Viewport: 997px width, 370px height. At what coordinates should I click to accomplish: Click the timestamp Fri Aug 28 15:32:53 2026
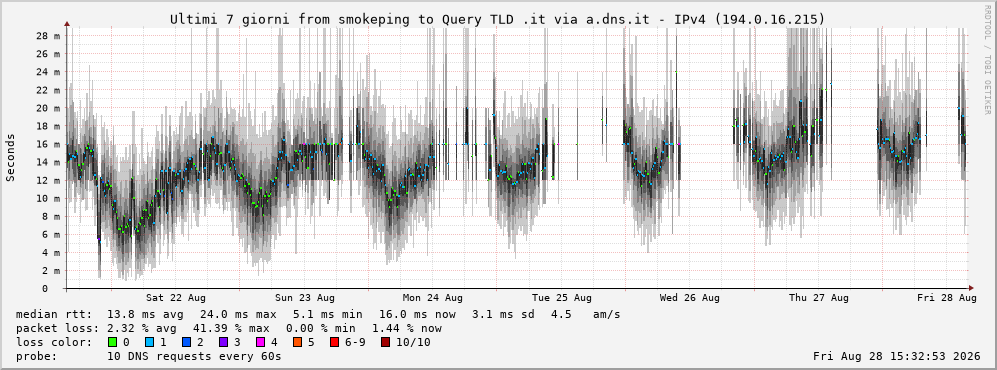click(x=897, y=356)
